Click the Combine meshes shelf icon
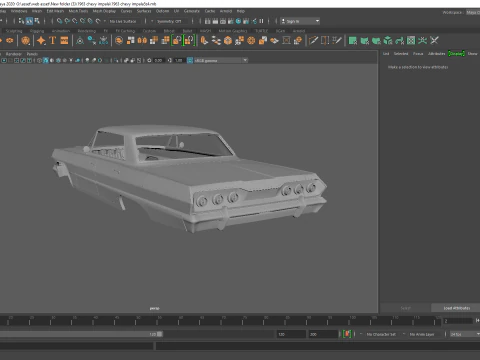 pyautogui.click(x=131, y=41)
